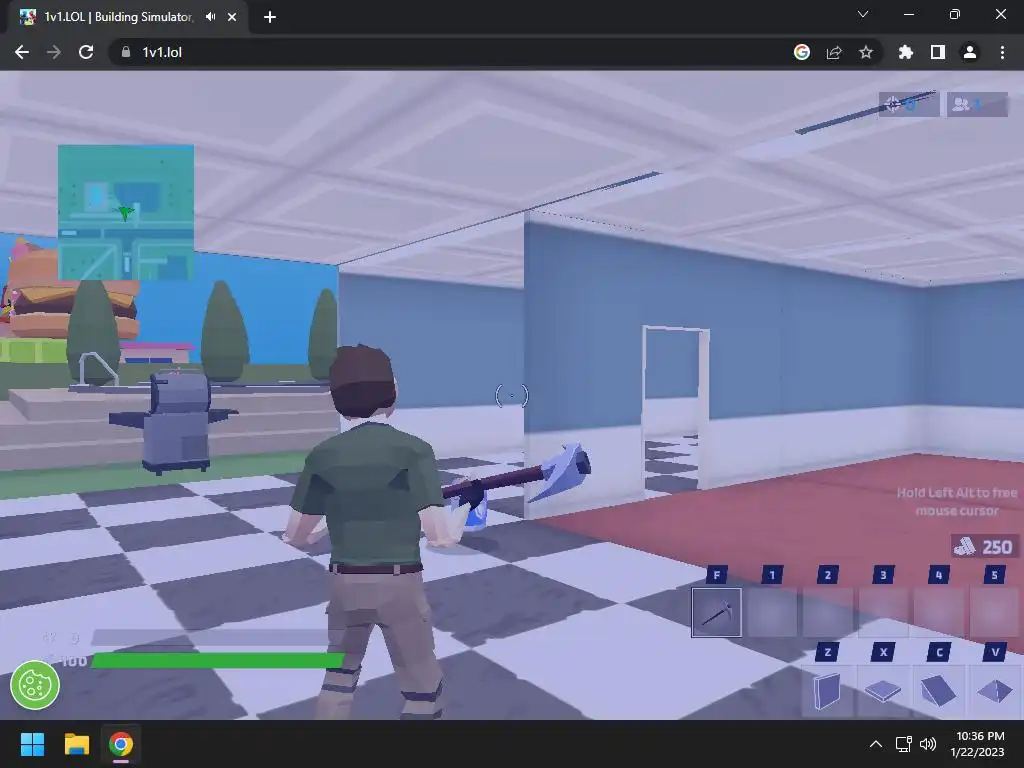
Task: Choose the wall build piece
Action: pos(827,691)
